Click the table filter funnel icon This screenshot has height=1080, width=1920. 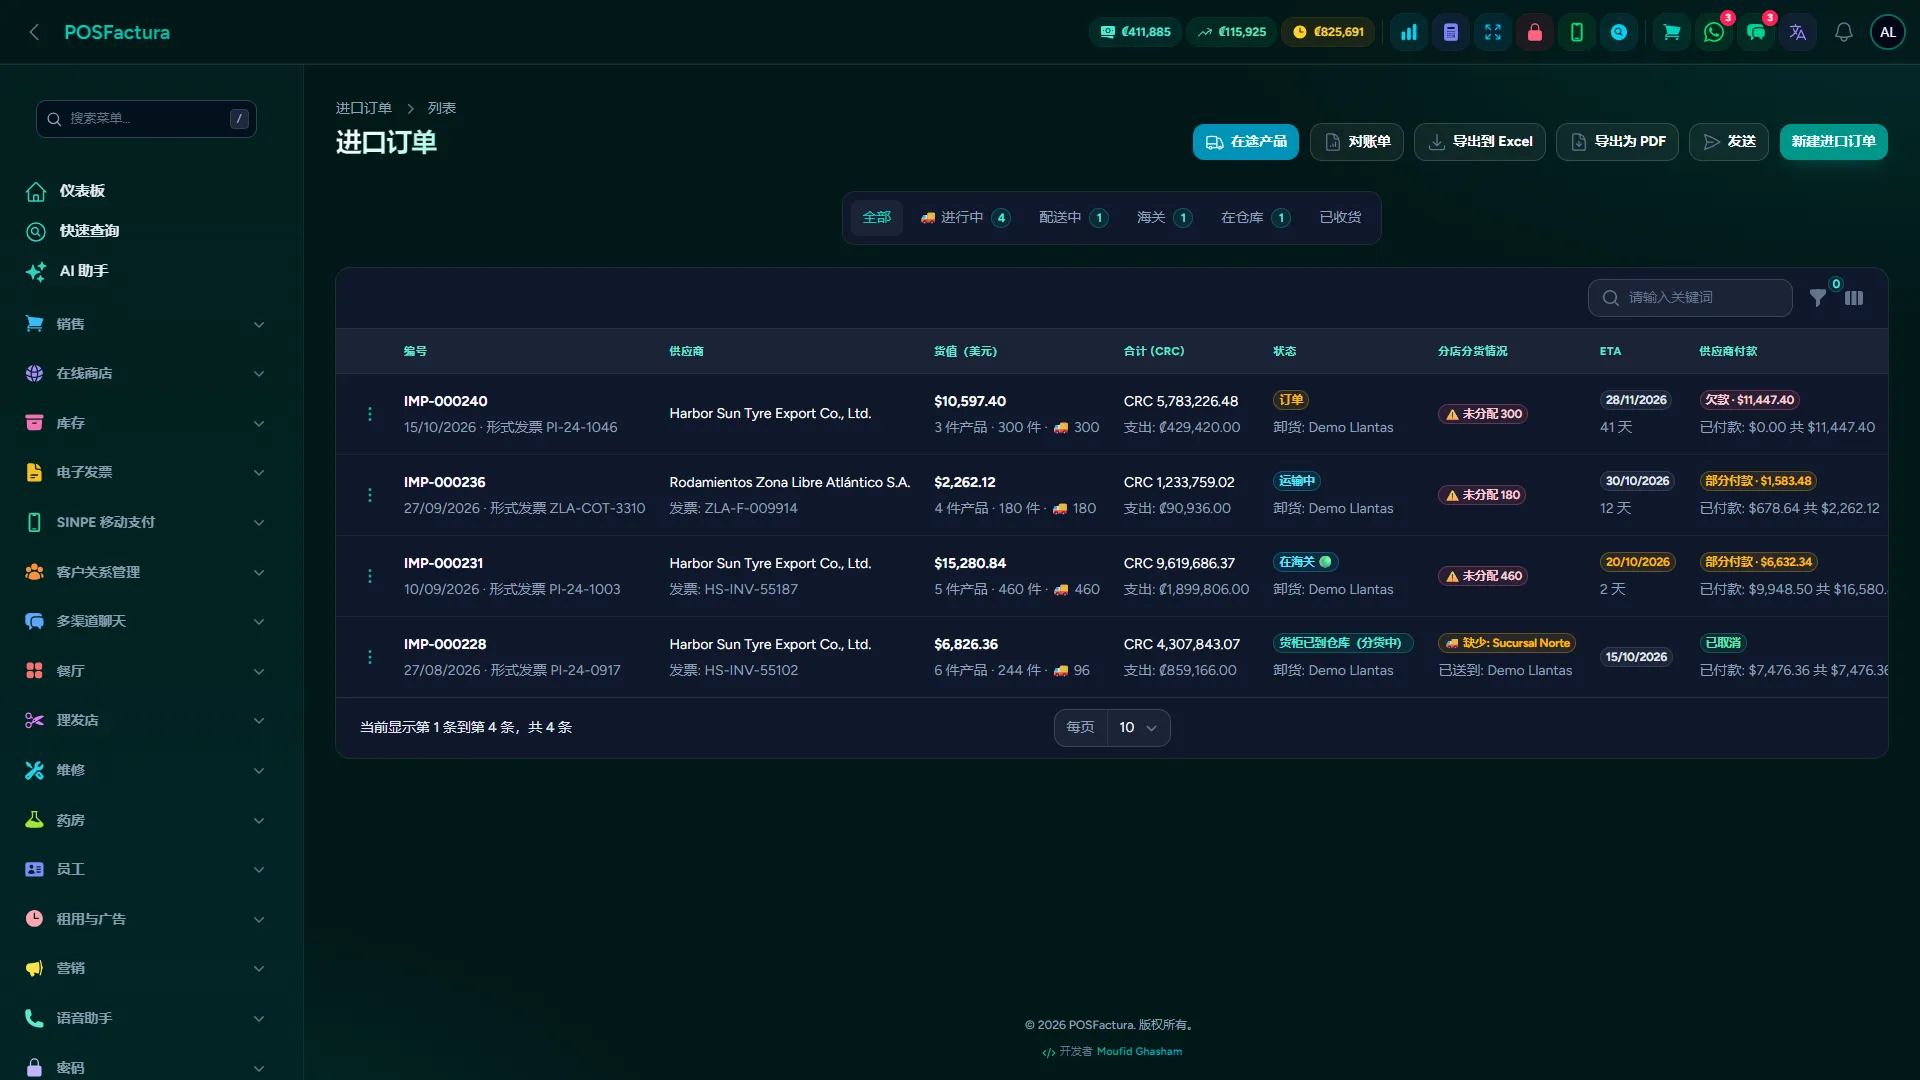(1818, 298)
